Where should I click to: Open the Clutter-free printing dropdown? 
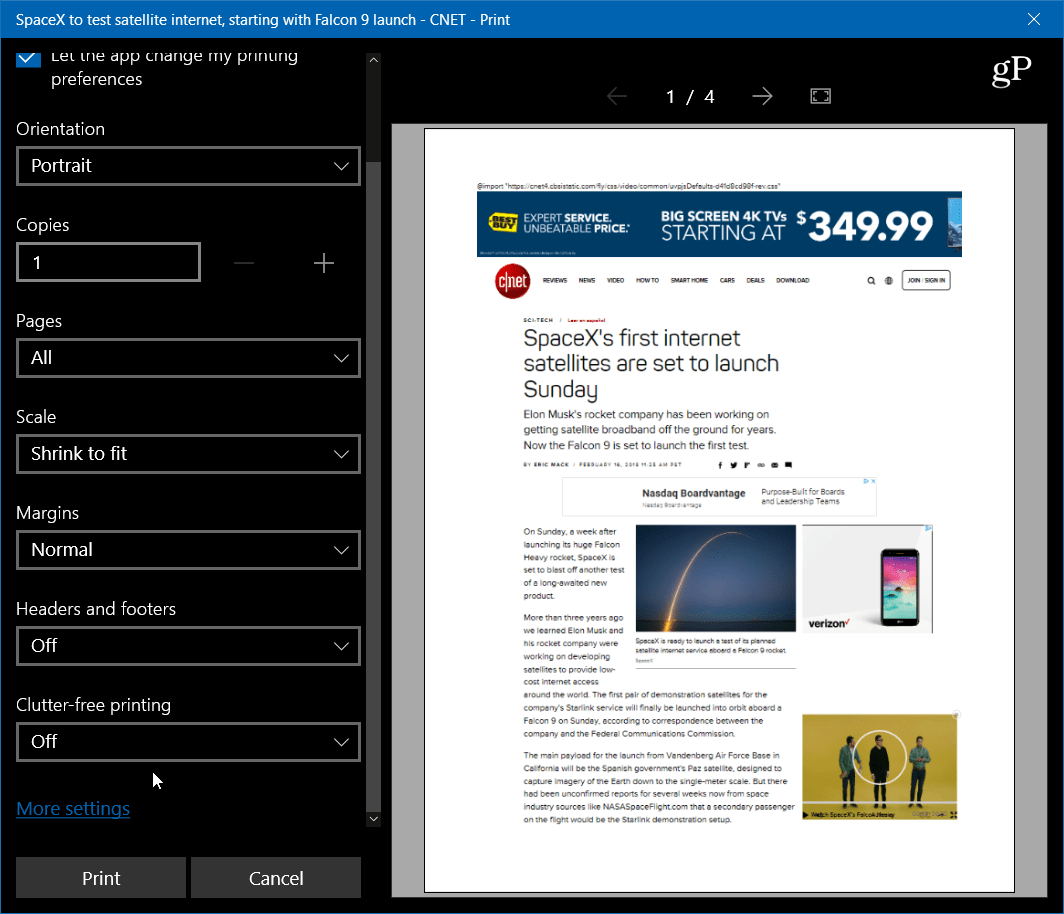[x=188, y=742]
